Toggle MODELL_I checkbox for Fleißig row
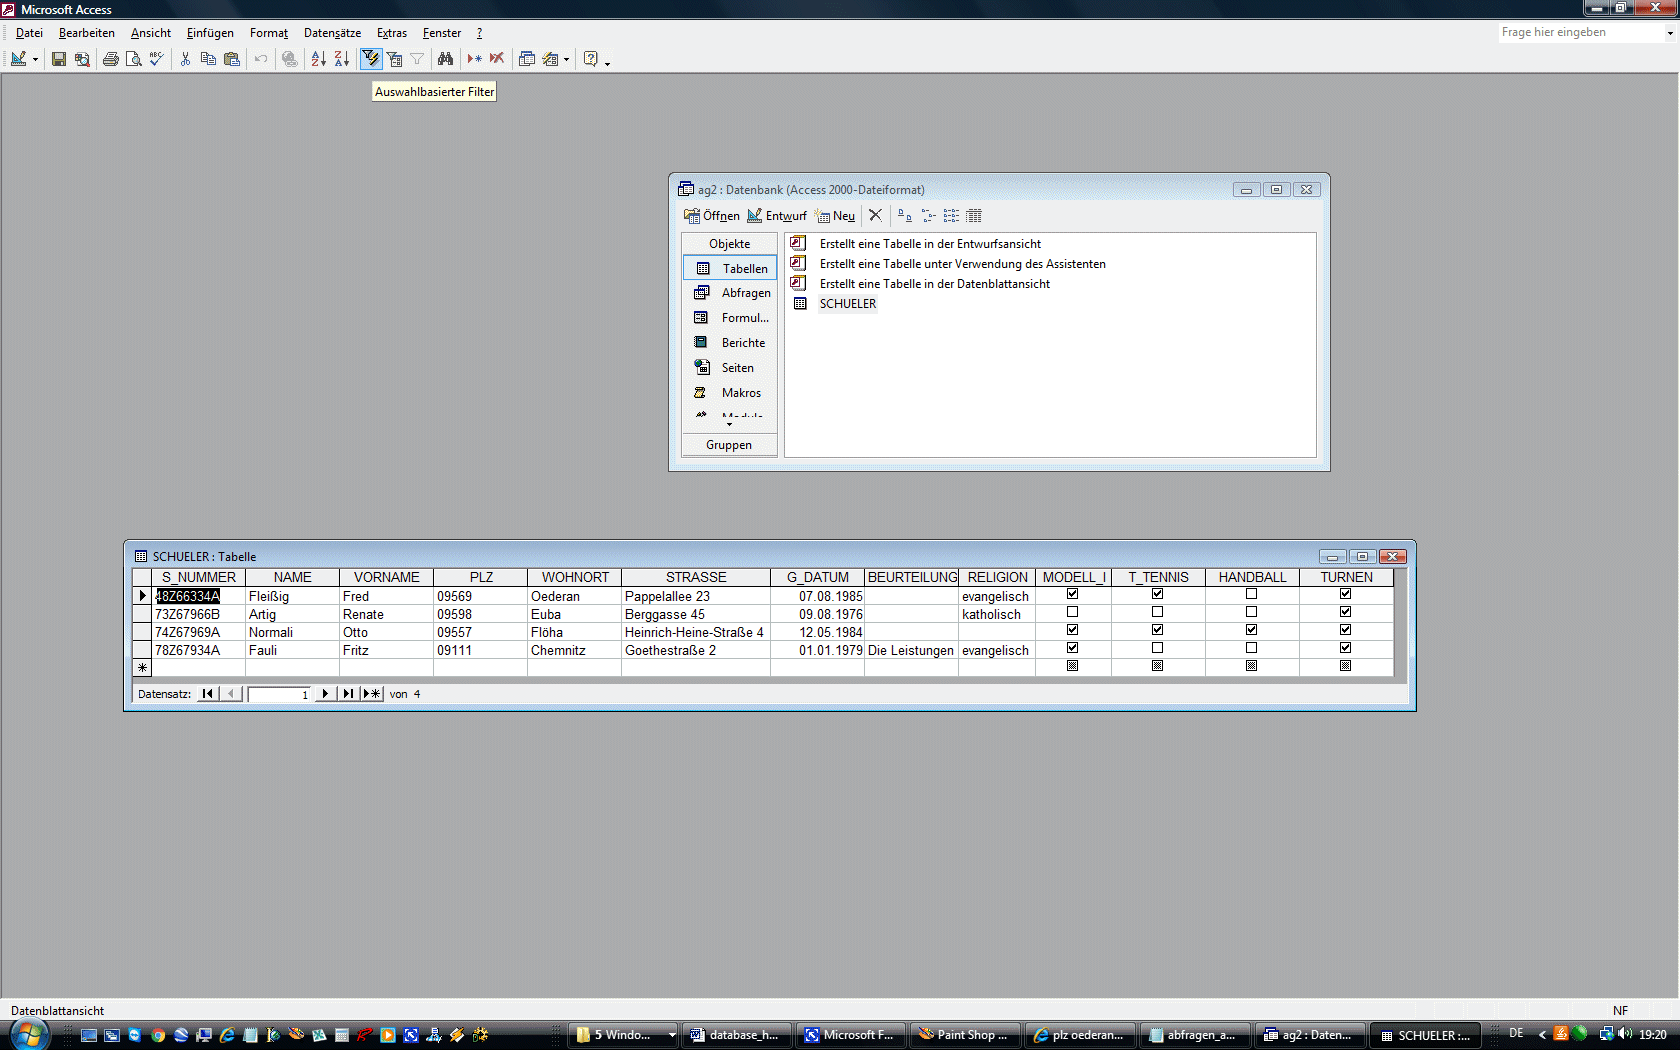The width and height of the screenshot is (1680, 1050). tap(1073, 594)
